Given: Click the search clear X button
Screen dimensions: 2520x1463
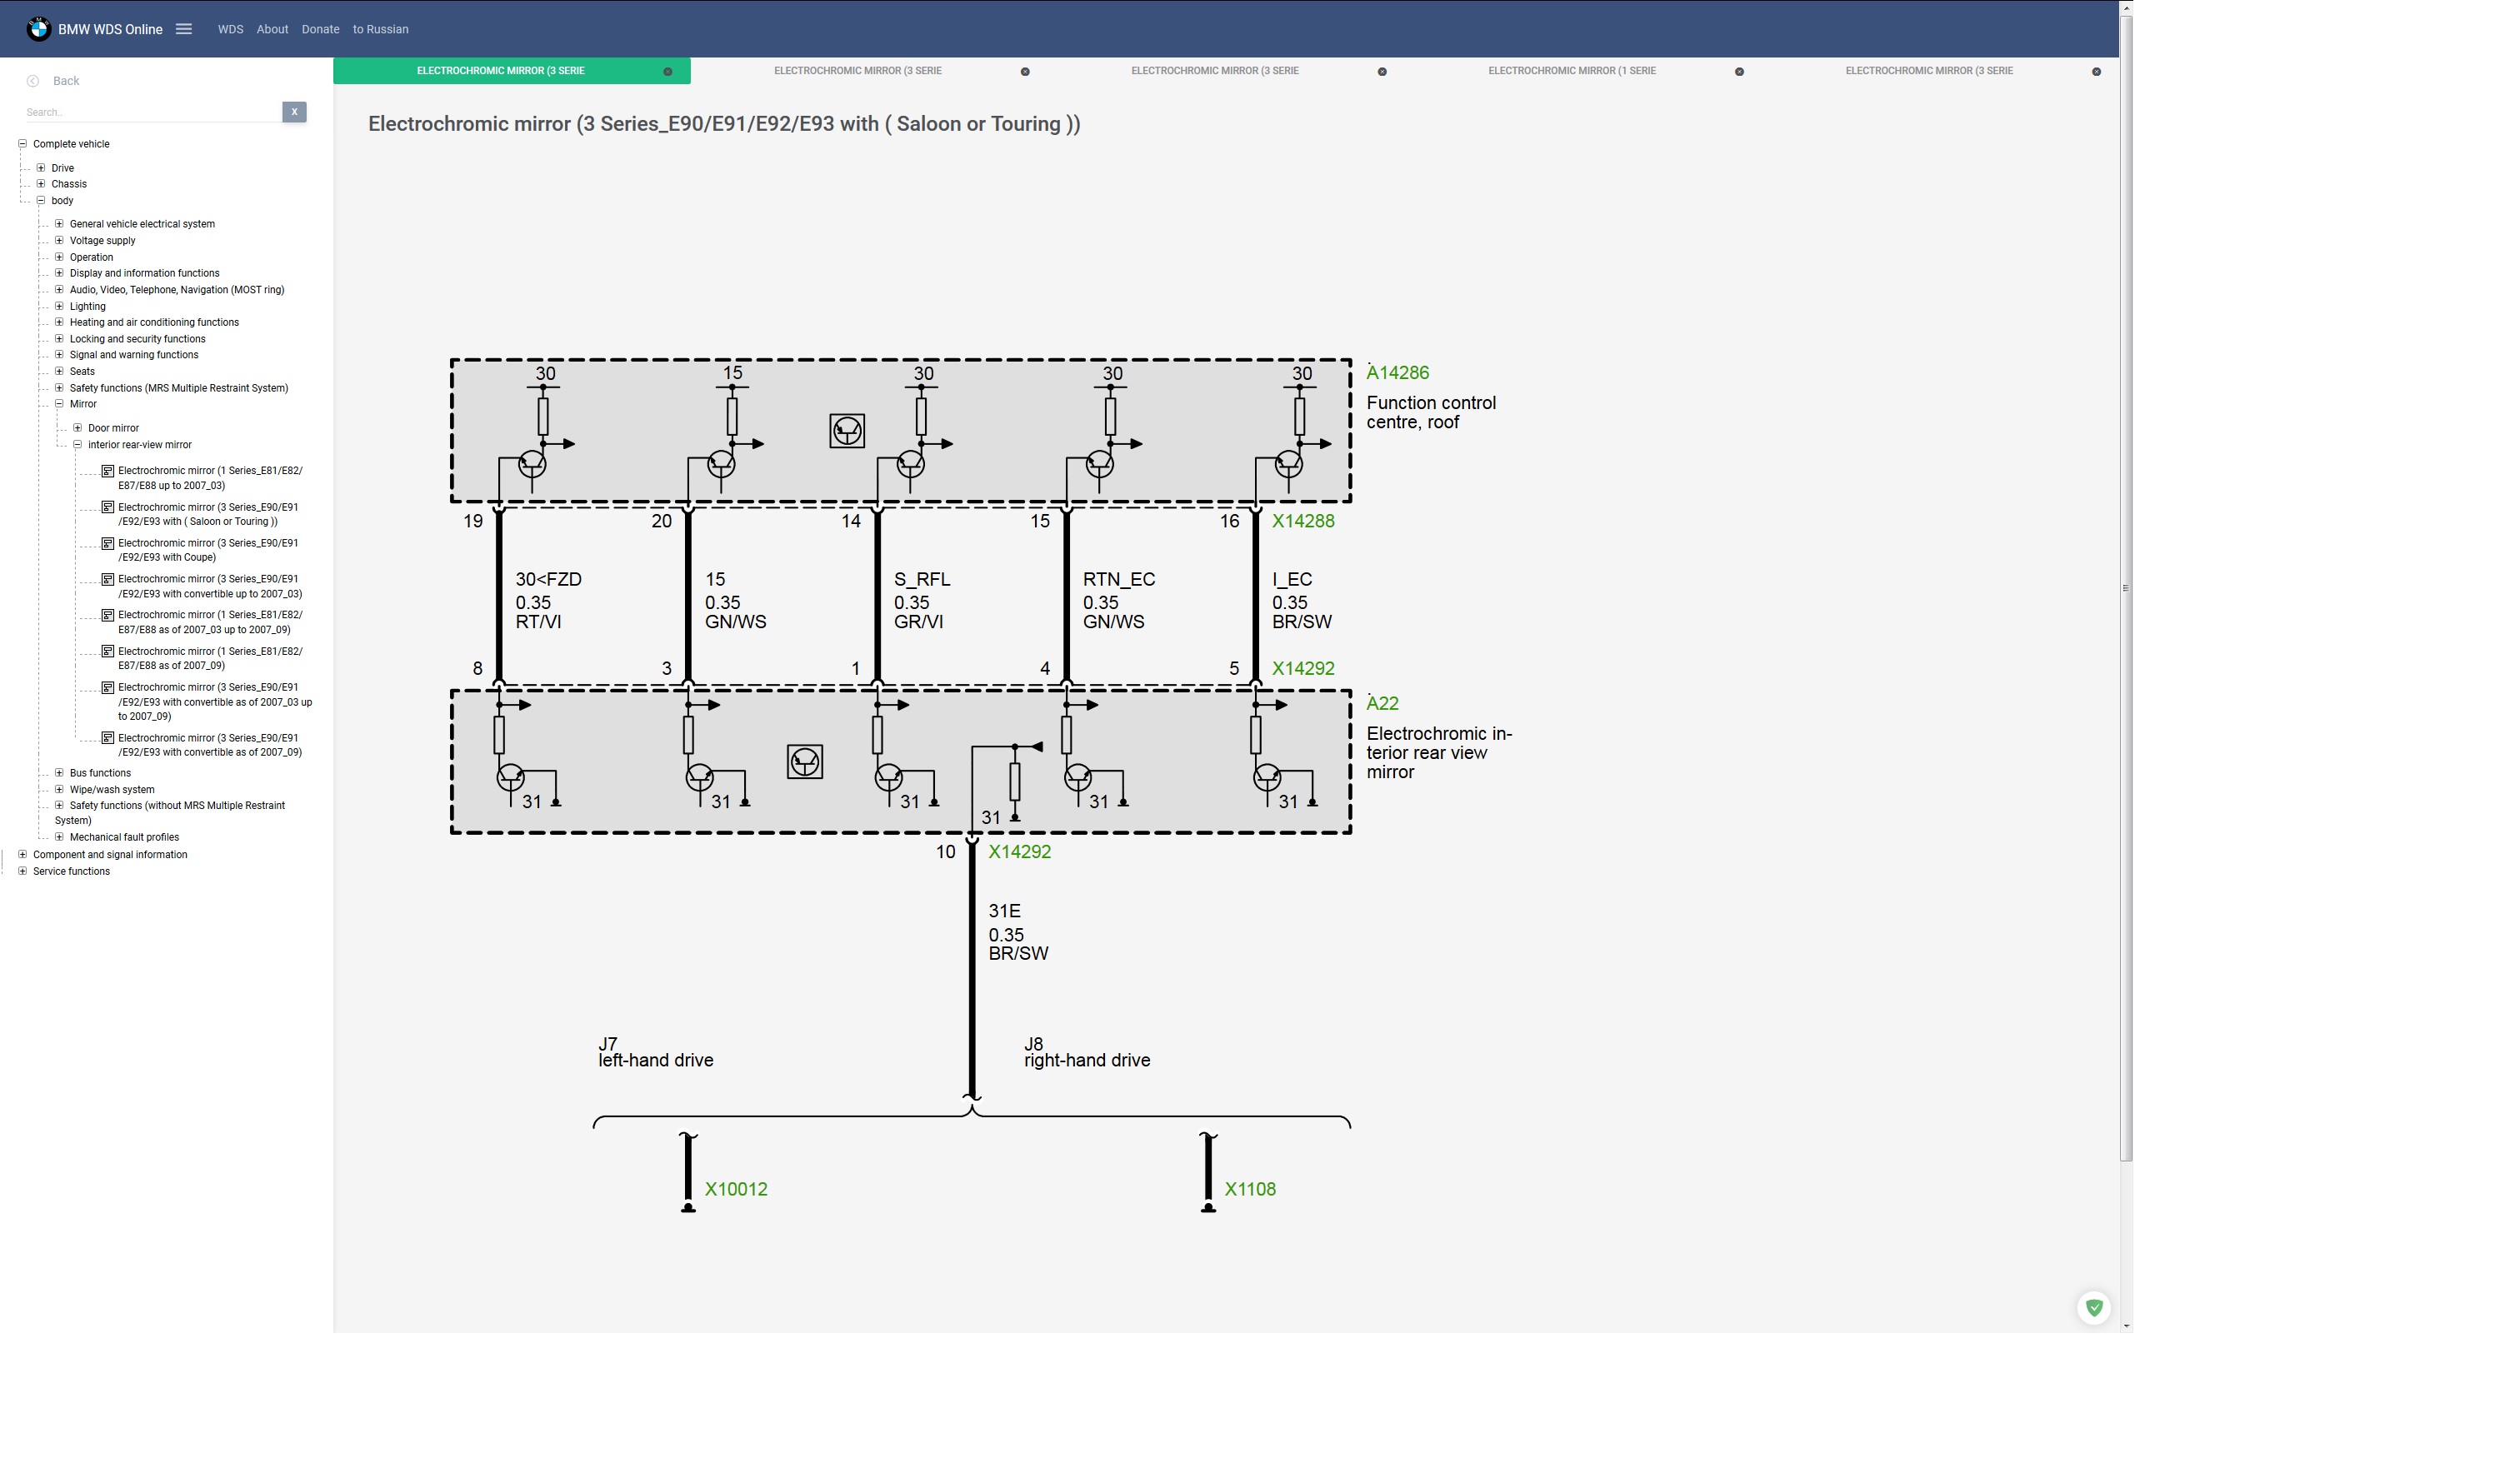Looking at the screenshot, I should coord(294,112).
